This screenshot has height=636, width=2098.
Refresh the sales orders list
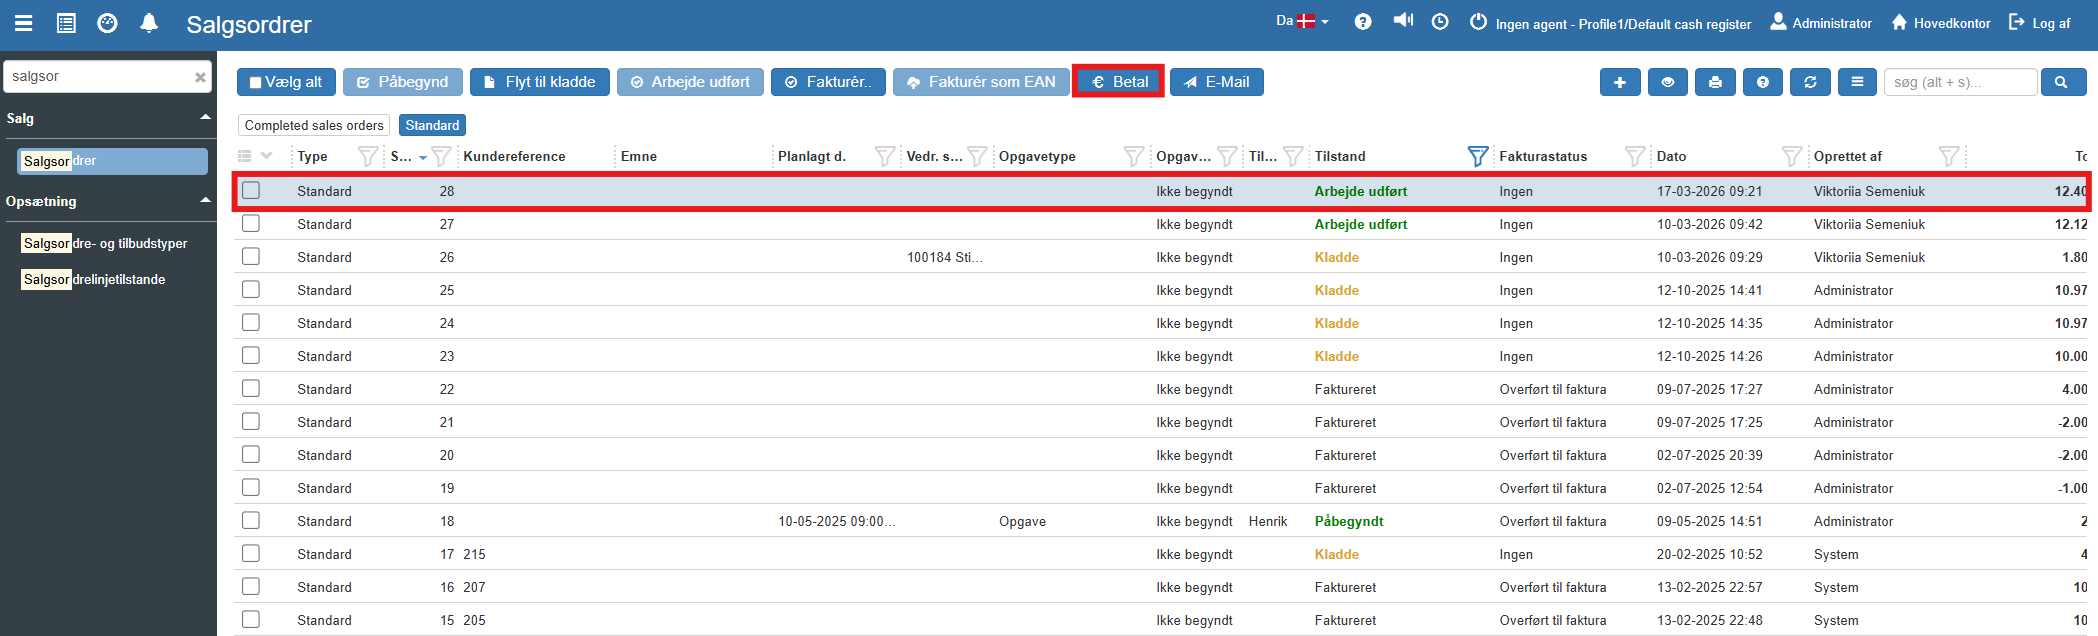pos(1810,82)
